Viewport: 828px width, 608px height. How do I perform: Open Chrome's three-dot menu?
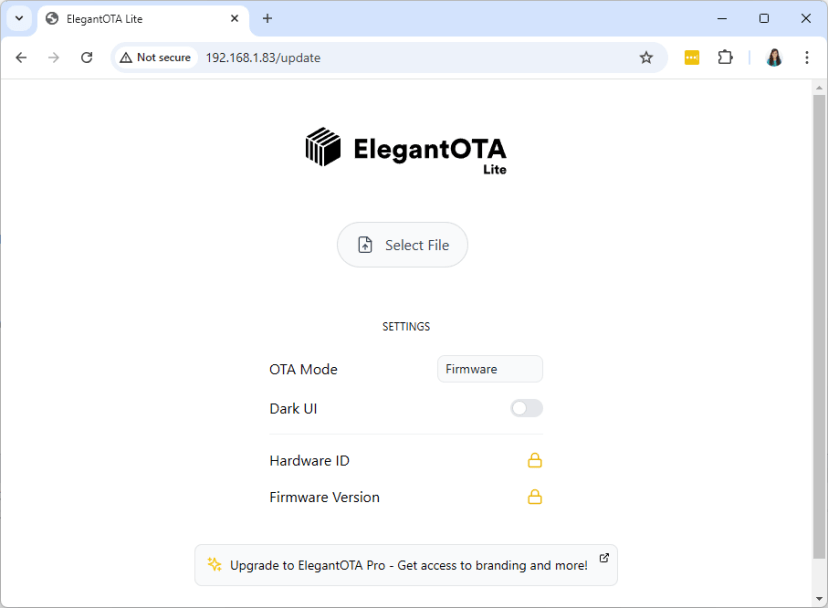pos(807,57)
